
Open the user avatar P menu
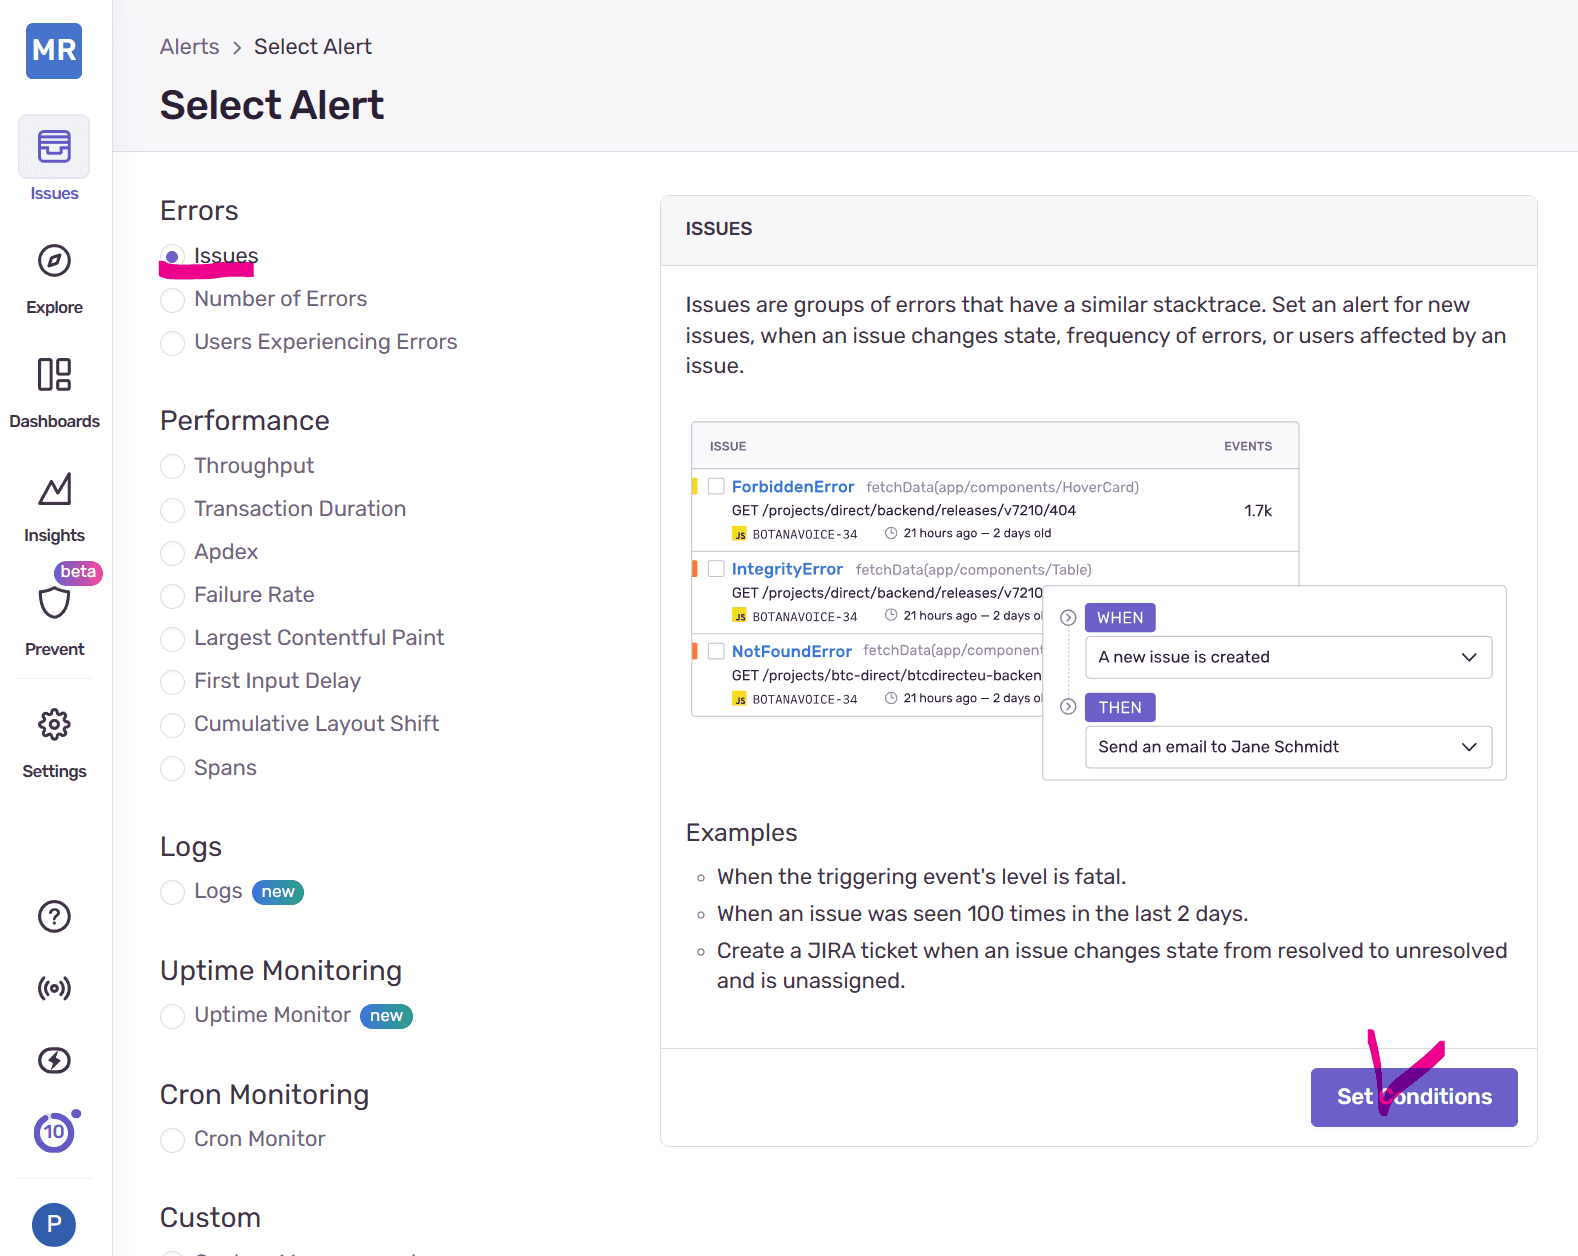coord(54,1224)
